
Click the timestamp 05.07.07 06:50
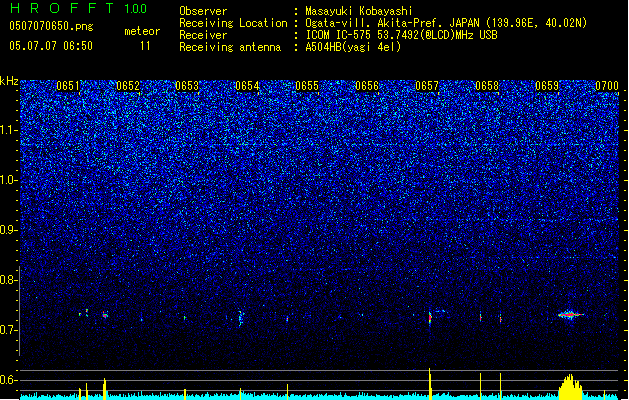pyautogui.click(x=51, y=46)
